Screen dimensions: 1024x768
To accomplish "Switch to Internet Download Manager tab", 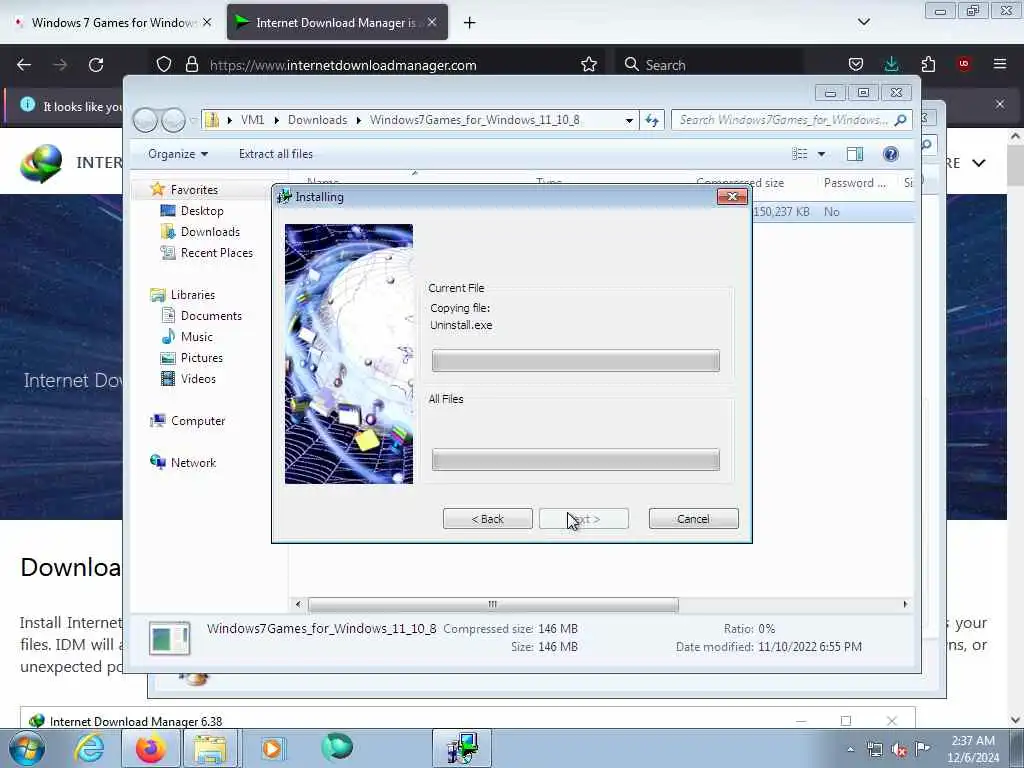I will (337, 23).
